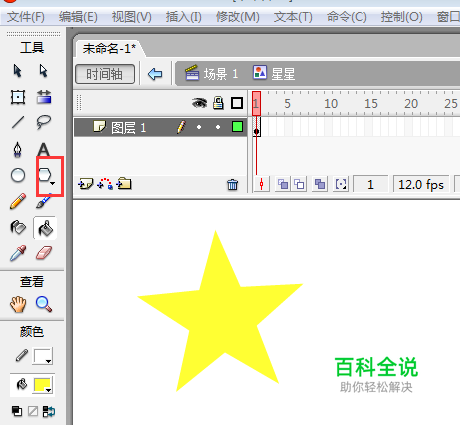
Task: Open the 控制(O) menu
Action: point(402,17)
